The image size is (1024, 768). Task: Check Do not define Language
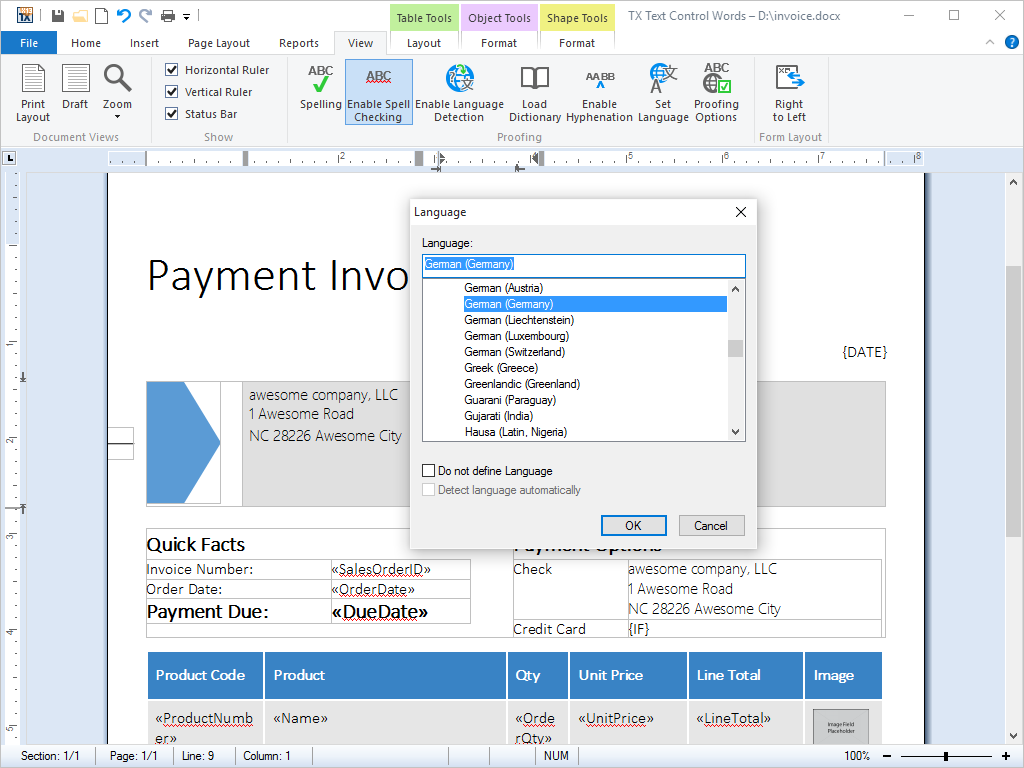(x=429, y=471)
